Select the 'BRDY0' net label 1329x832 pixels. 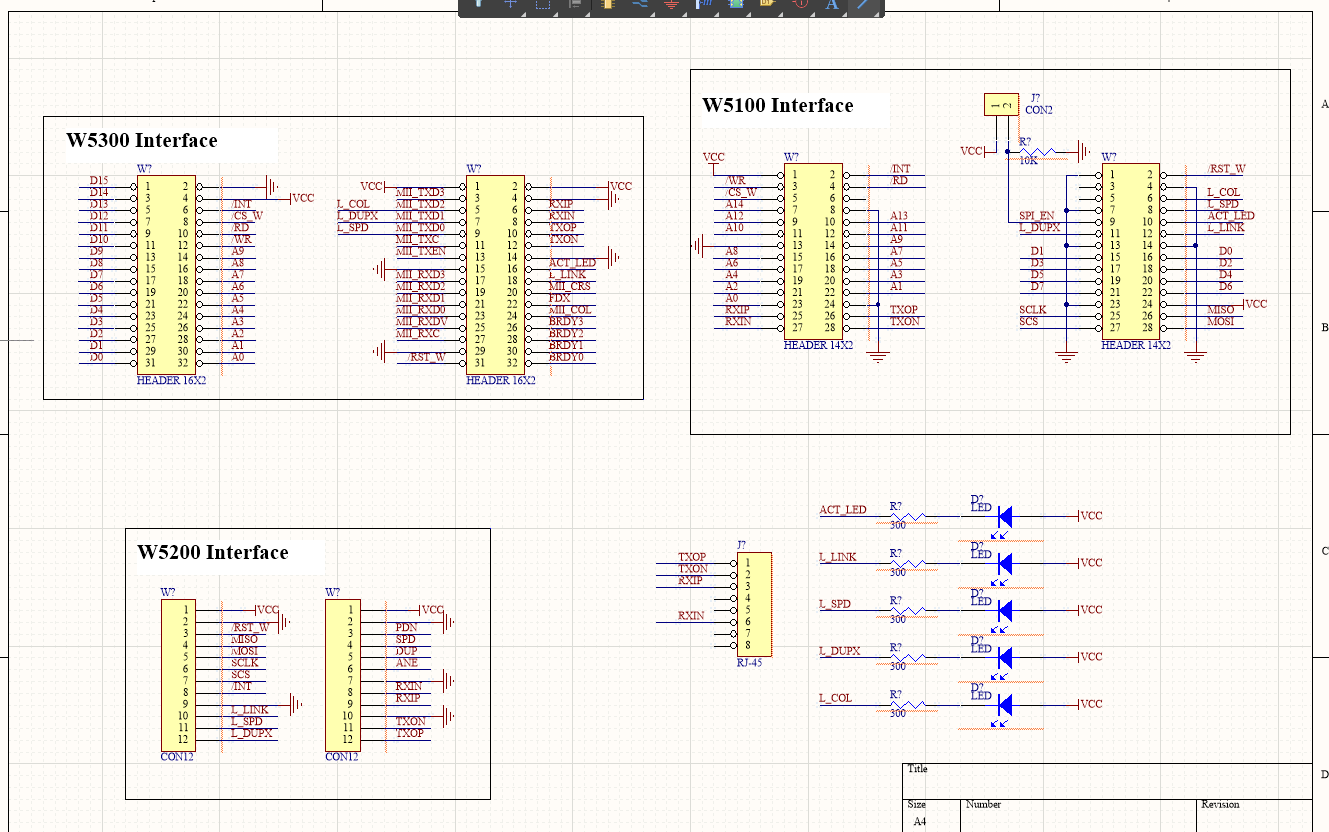[566, 356]
